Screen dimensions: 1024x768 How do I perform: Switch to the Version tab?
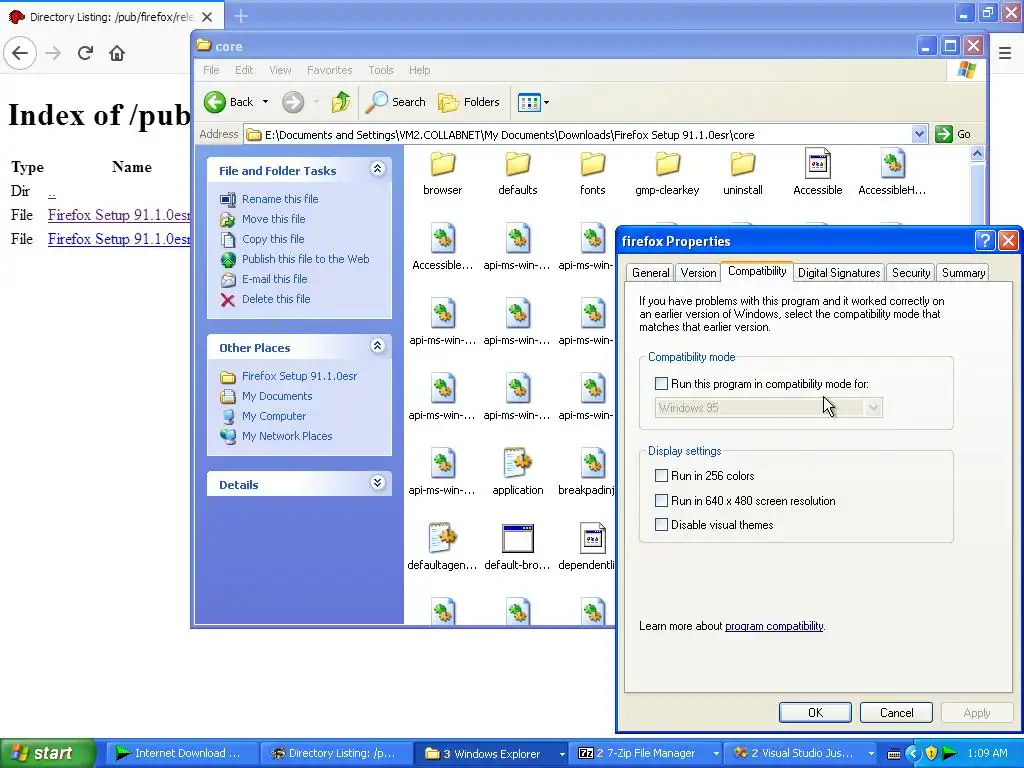(x=698, y=273)
